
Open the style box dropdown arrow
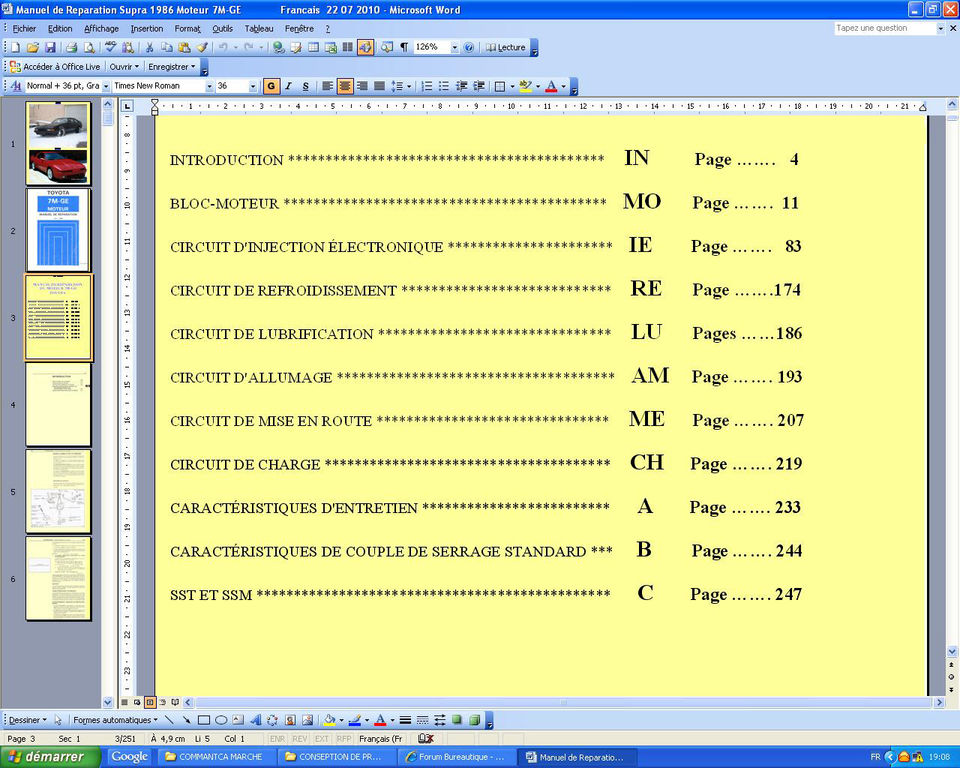point(105,86)
